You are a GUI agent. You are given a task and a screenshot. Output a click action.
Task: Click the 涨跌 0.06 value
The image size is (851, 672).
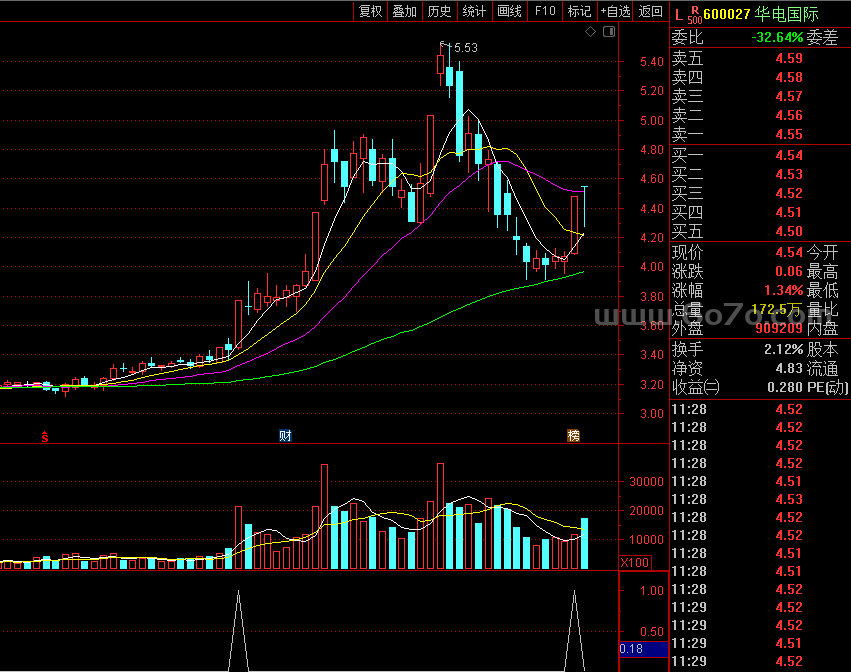pos(789,271)
